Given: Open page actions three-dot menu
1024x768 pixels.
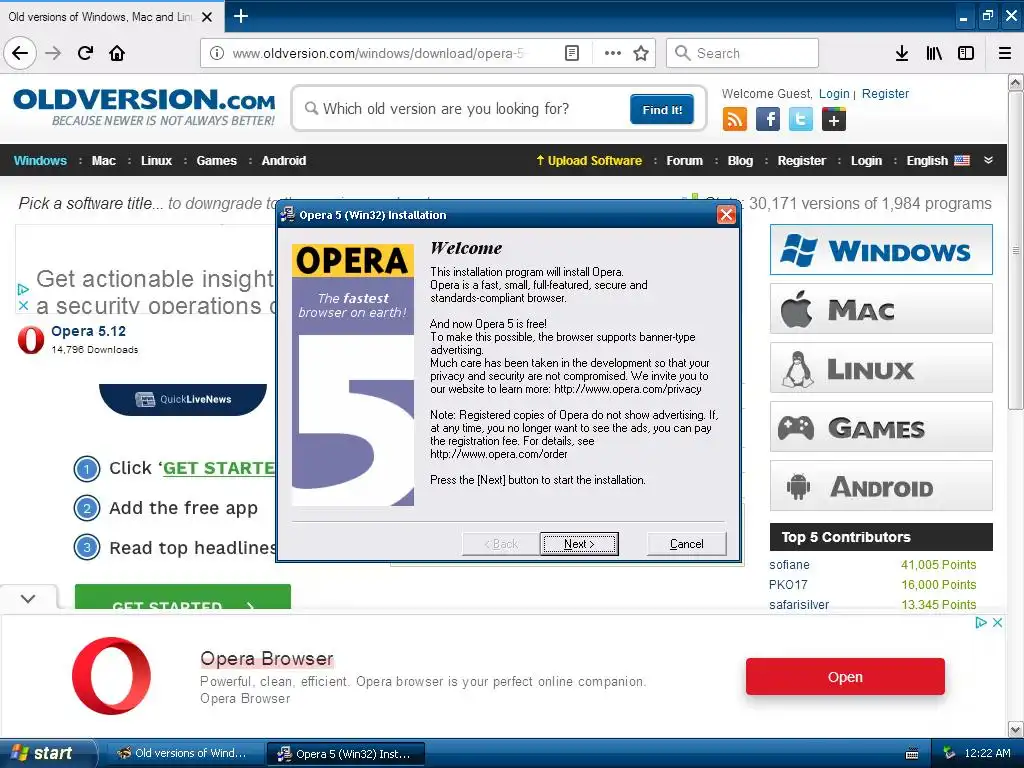Looking at the screenshot, I should click(613, 53).
